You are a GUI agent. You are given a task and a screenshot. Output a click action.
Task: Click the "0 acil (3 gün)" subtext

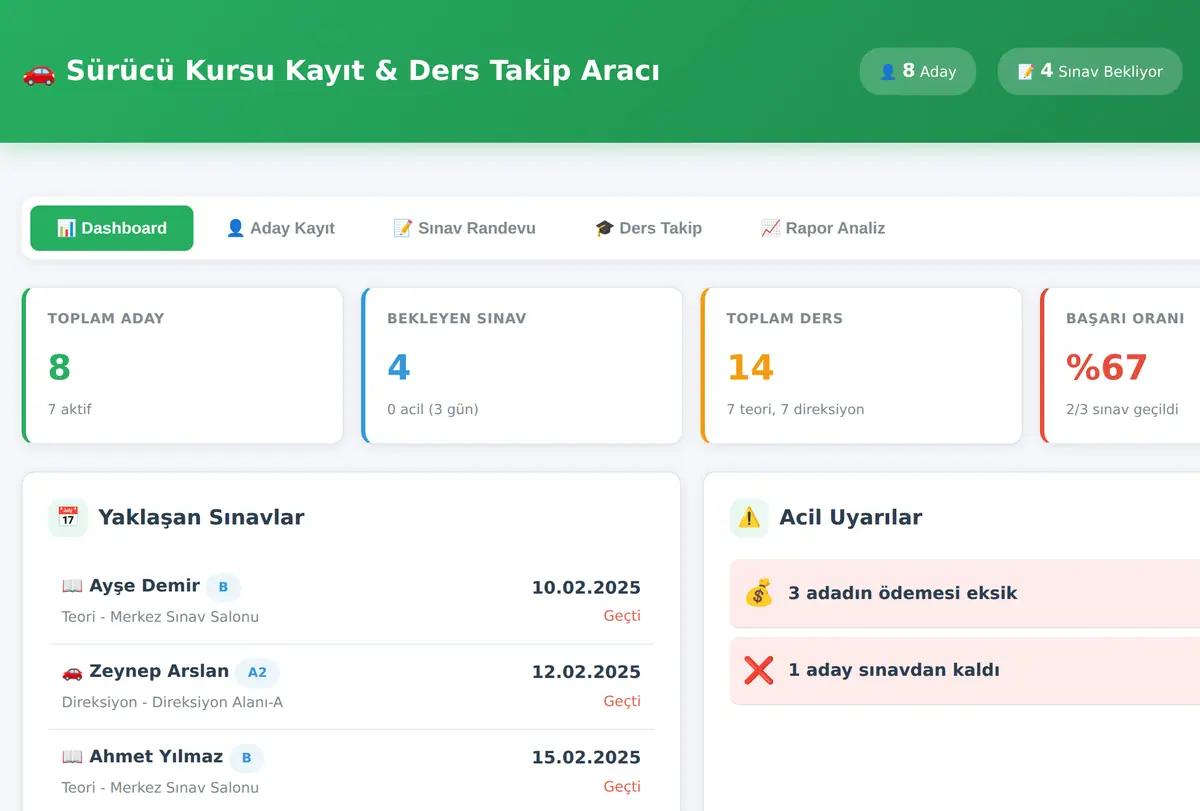[x=433, y=409]
